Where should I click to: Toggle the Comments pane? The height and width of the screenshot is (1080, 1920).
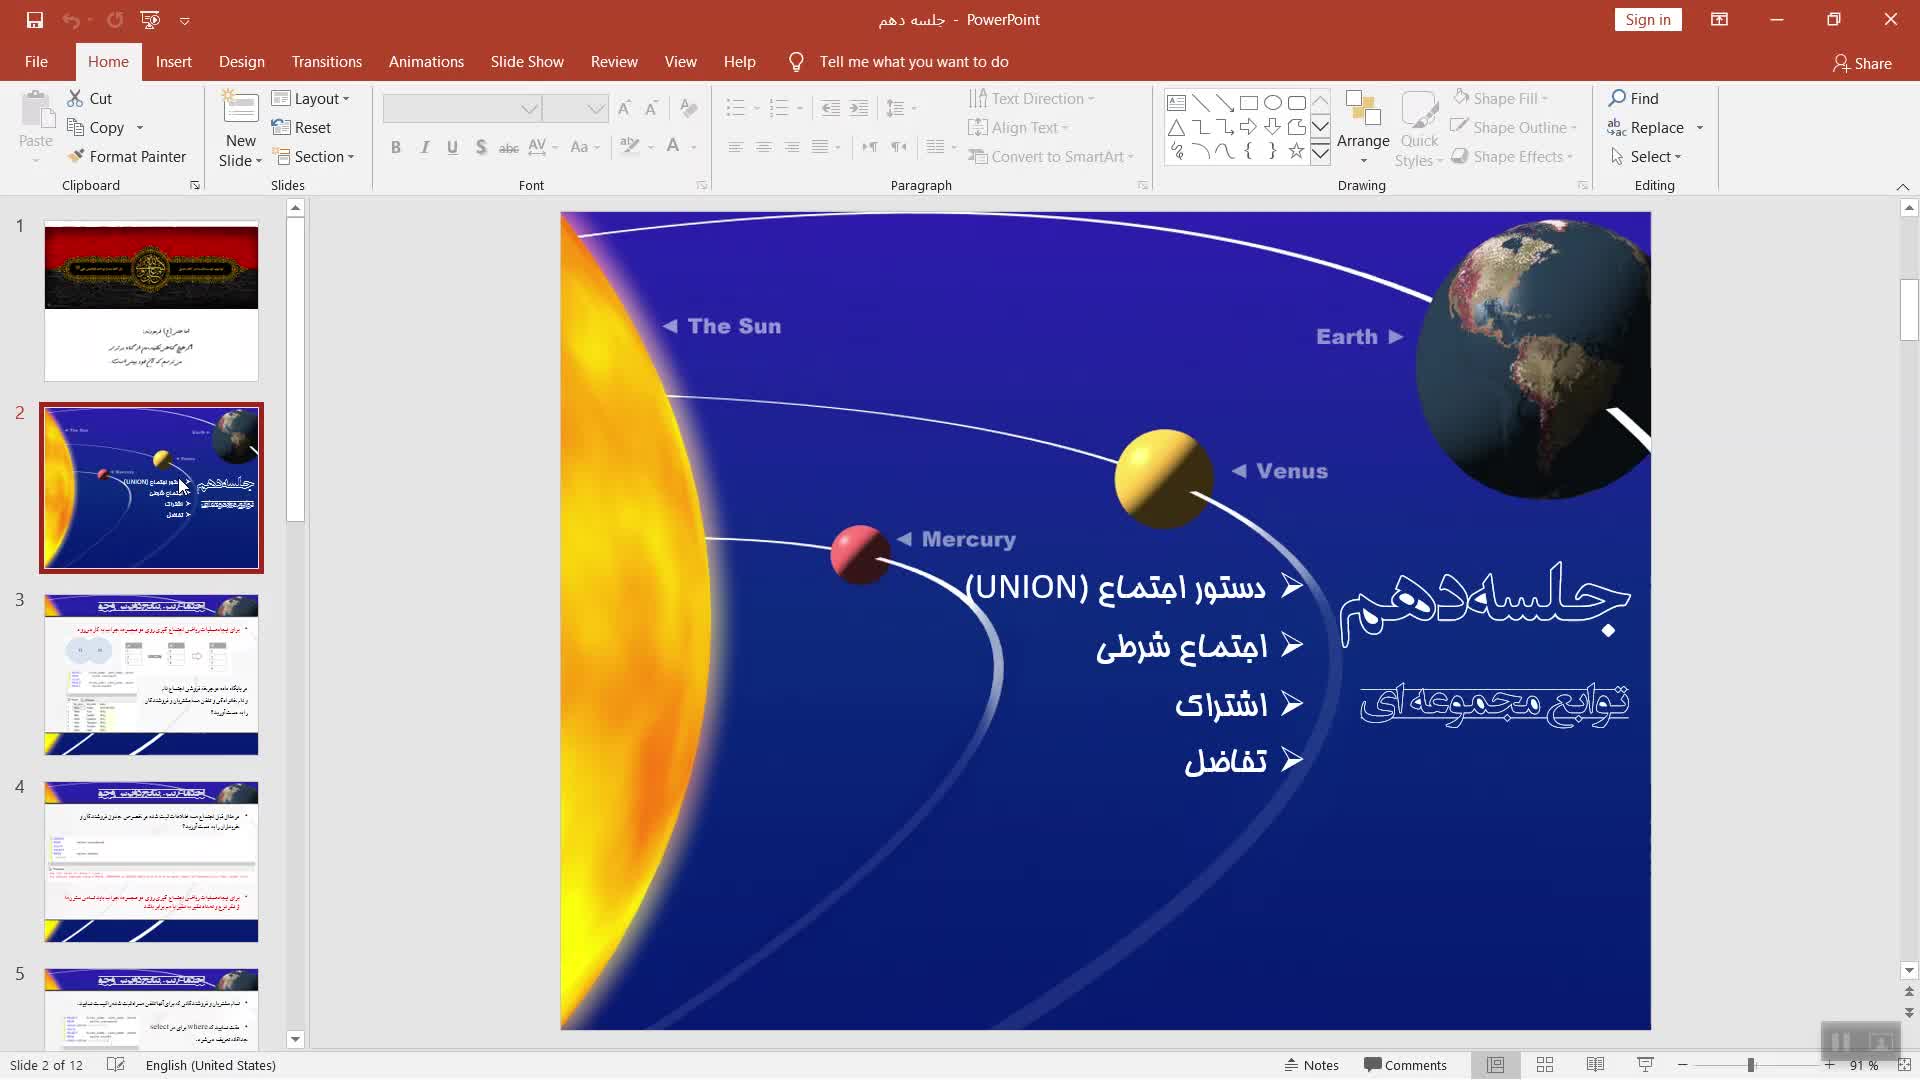tap(1405, 1065)
